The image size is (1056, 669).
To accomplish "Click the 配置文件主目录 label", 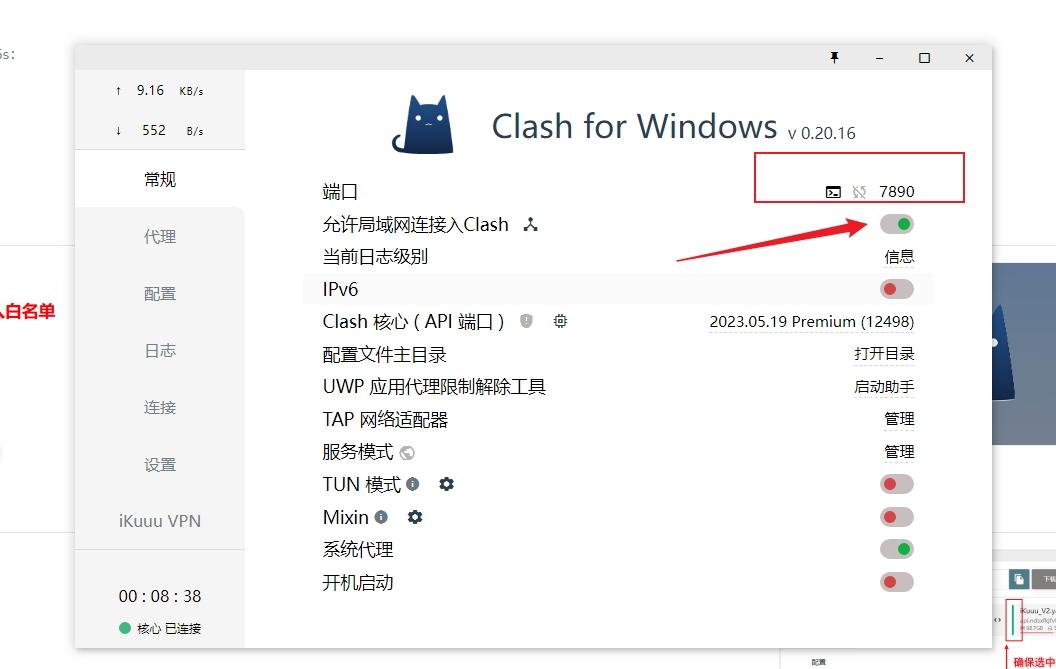I will 385,354.
